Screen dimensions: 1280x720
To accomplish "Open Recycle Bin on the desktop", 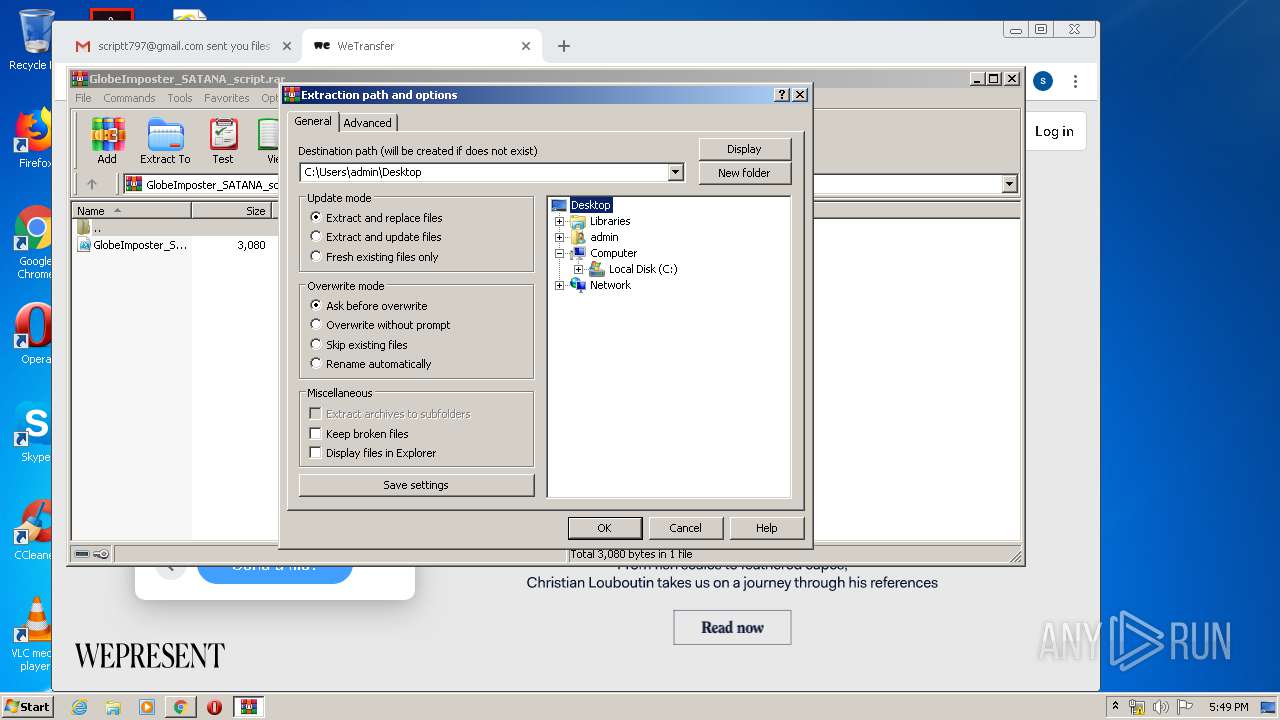I will pos(34,40).
